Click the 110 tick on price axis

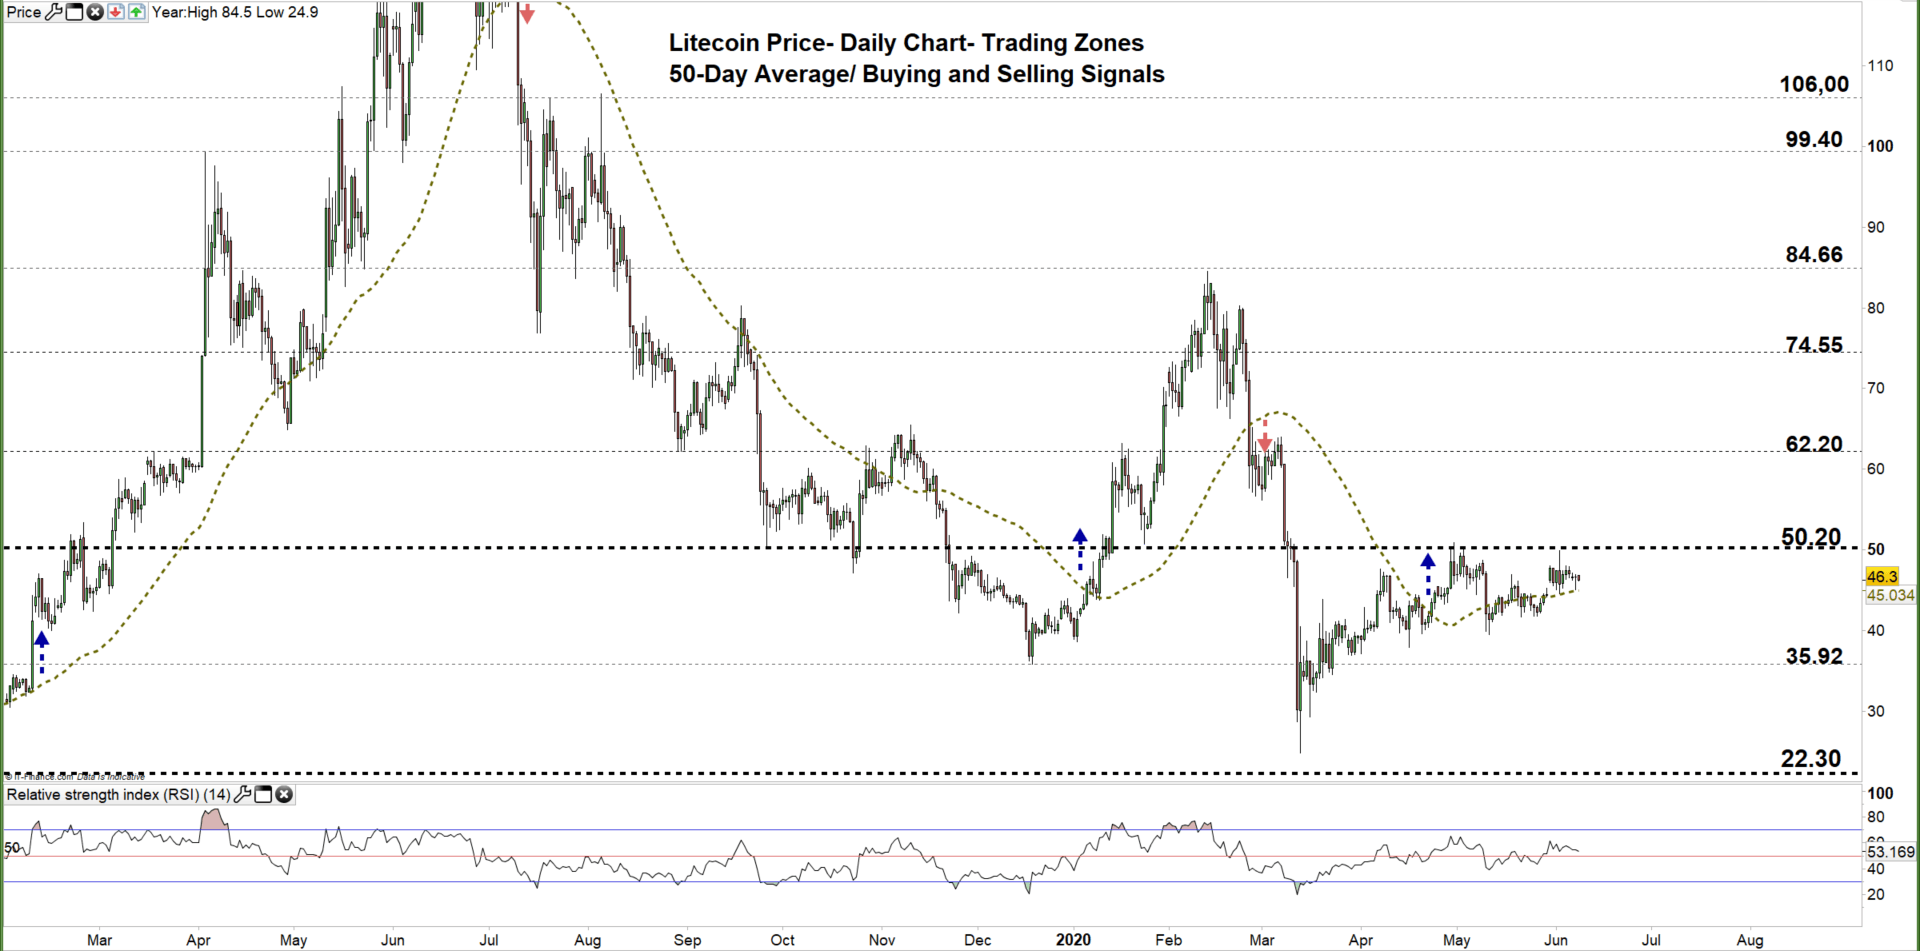[1880, 65]
